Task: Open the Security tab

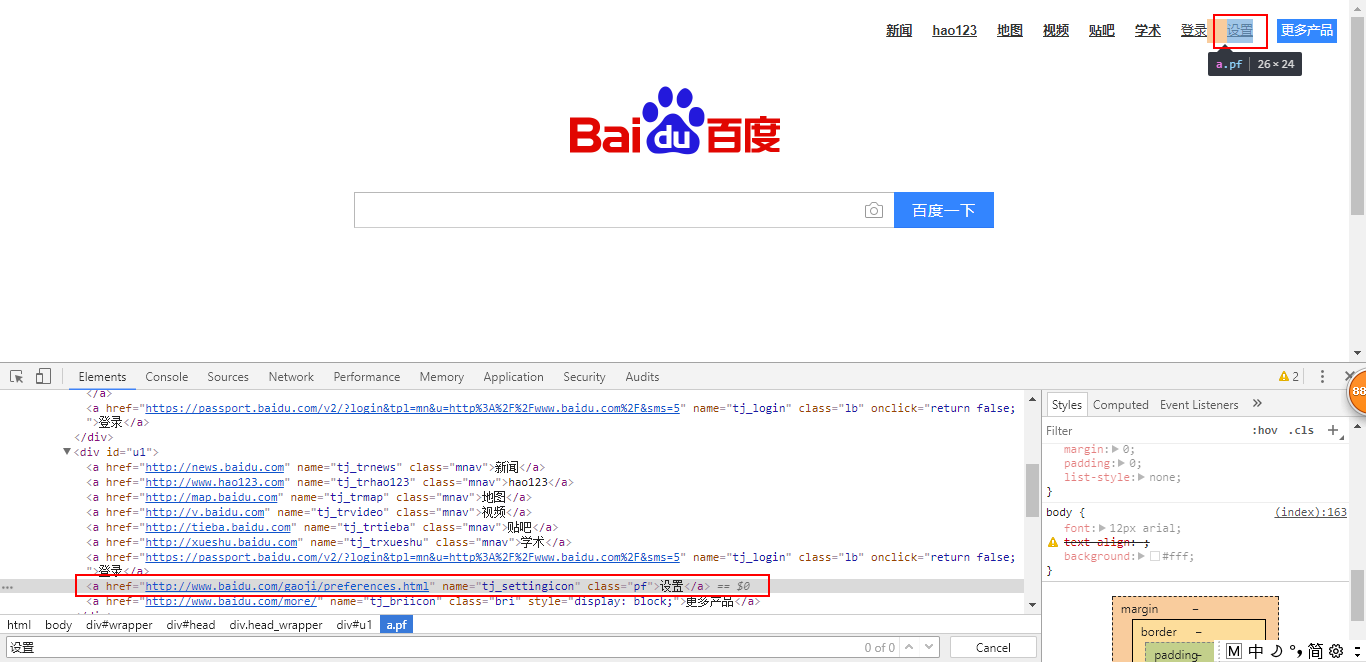Action: 584,377
